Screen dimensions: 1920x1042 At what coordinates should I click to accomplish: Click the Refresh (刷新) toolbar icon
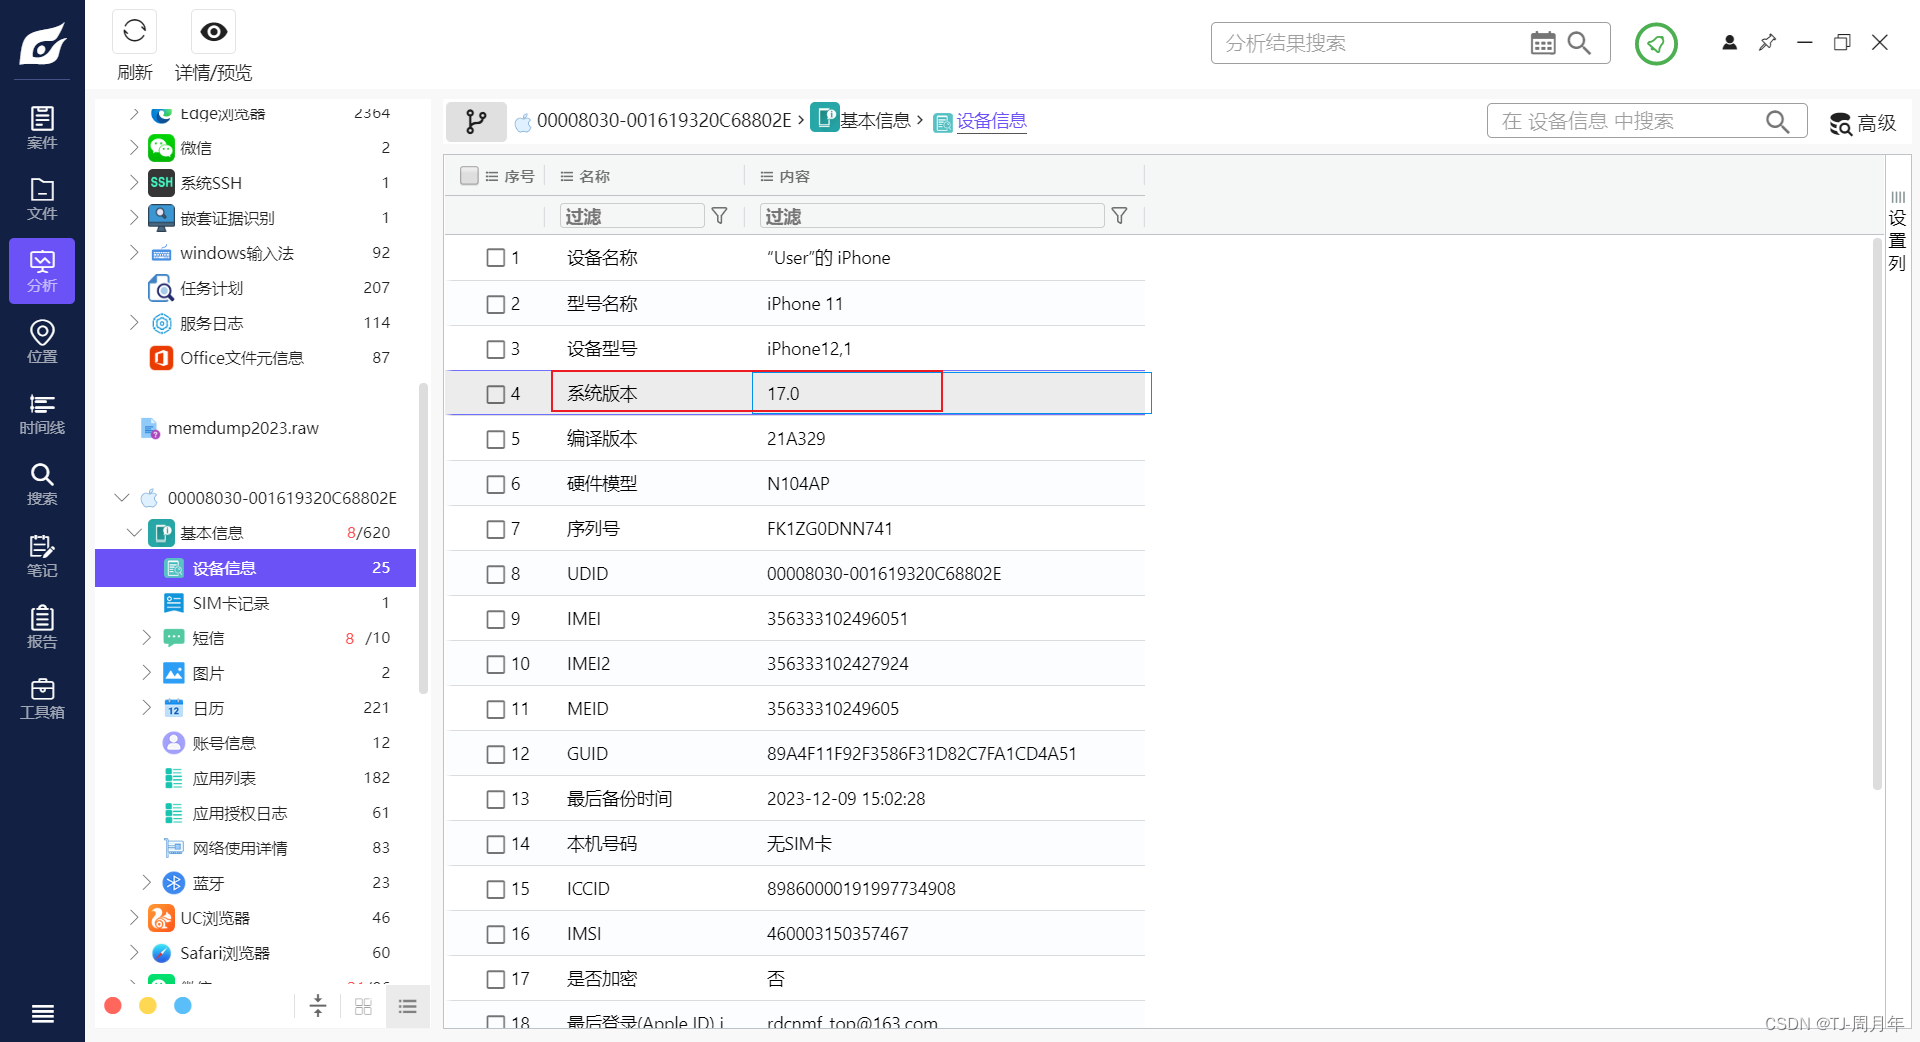134,32
